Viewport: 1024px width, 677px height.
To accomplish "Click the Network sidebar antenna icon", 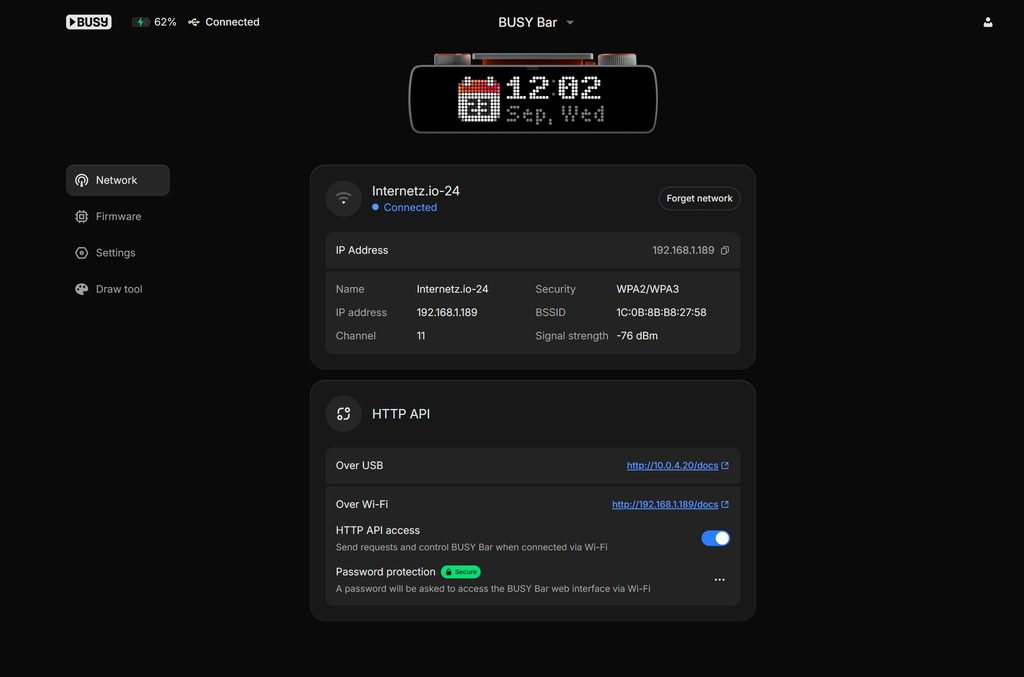I will tap(82, 180).
